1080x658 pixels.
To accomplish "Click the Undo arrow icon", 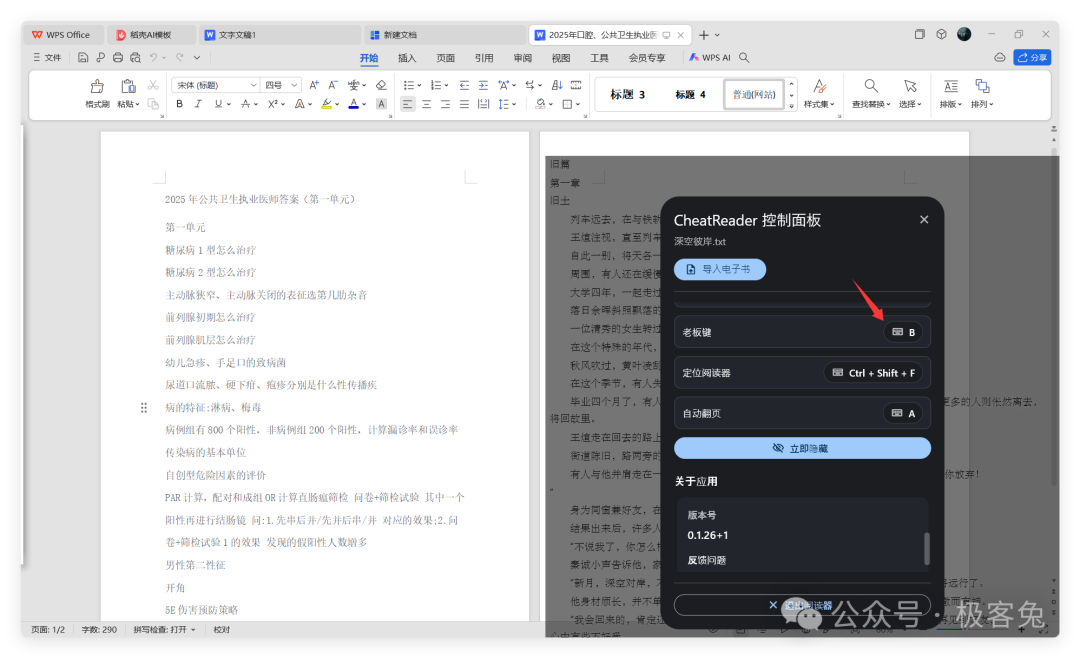I will point(154,58).
